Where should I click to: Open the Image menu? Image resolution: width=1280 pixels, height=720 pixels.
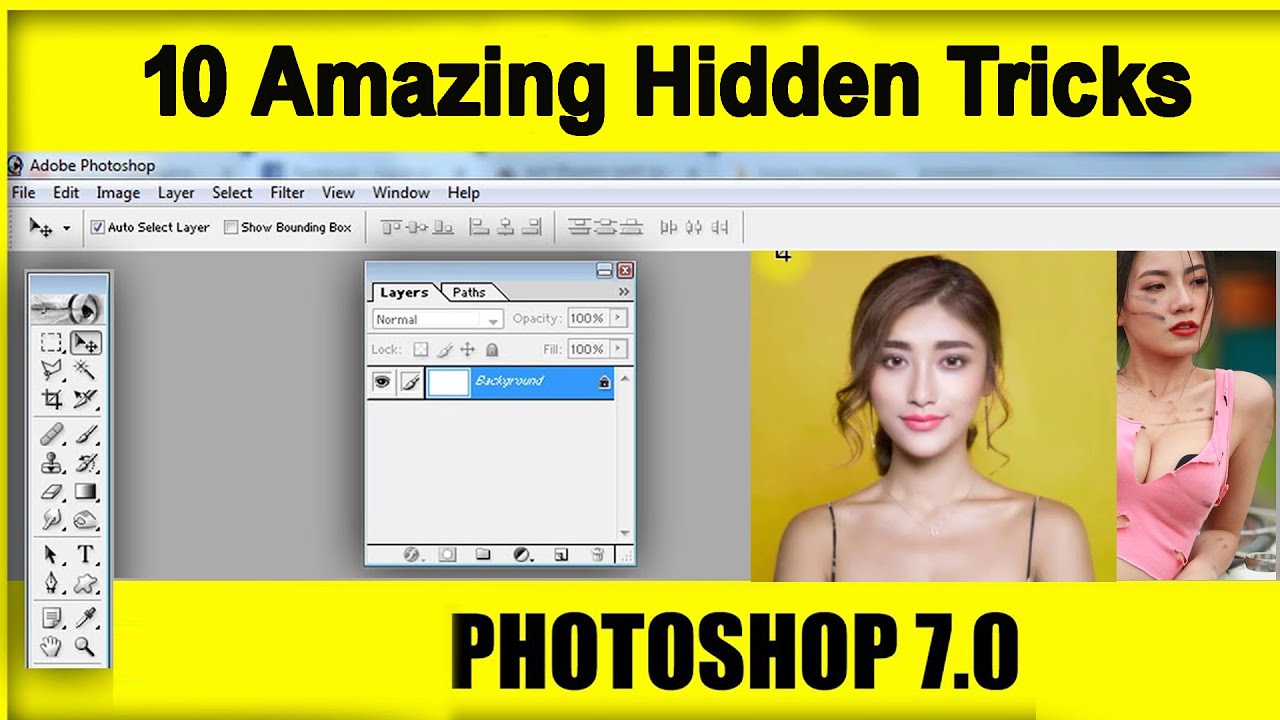click(x=118, y=193)
